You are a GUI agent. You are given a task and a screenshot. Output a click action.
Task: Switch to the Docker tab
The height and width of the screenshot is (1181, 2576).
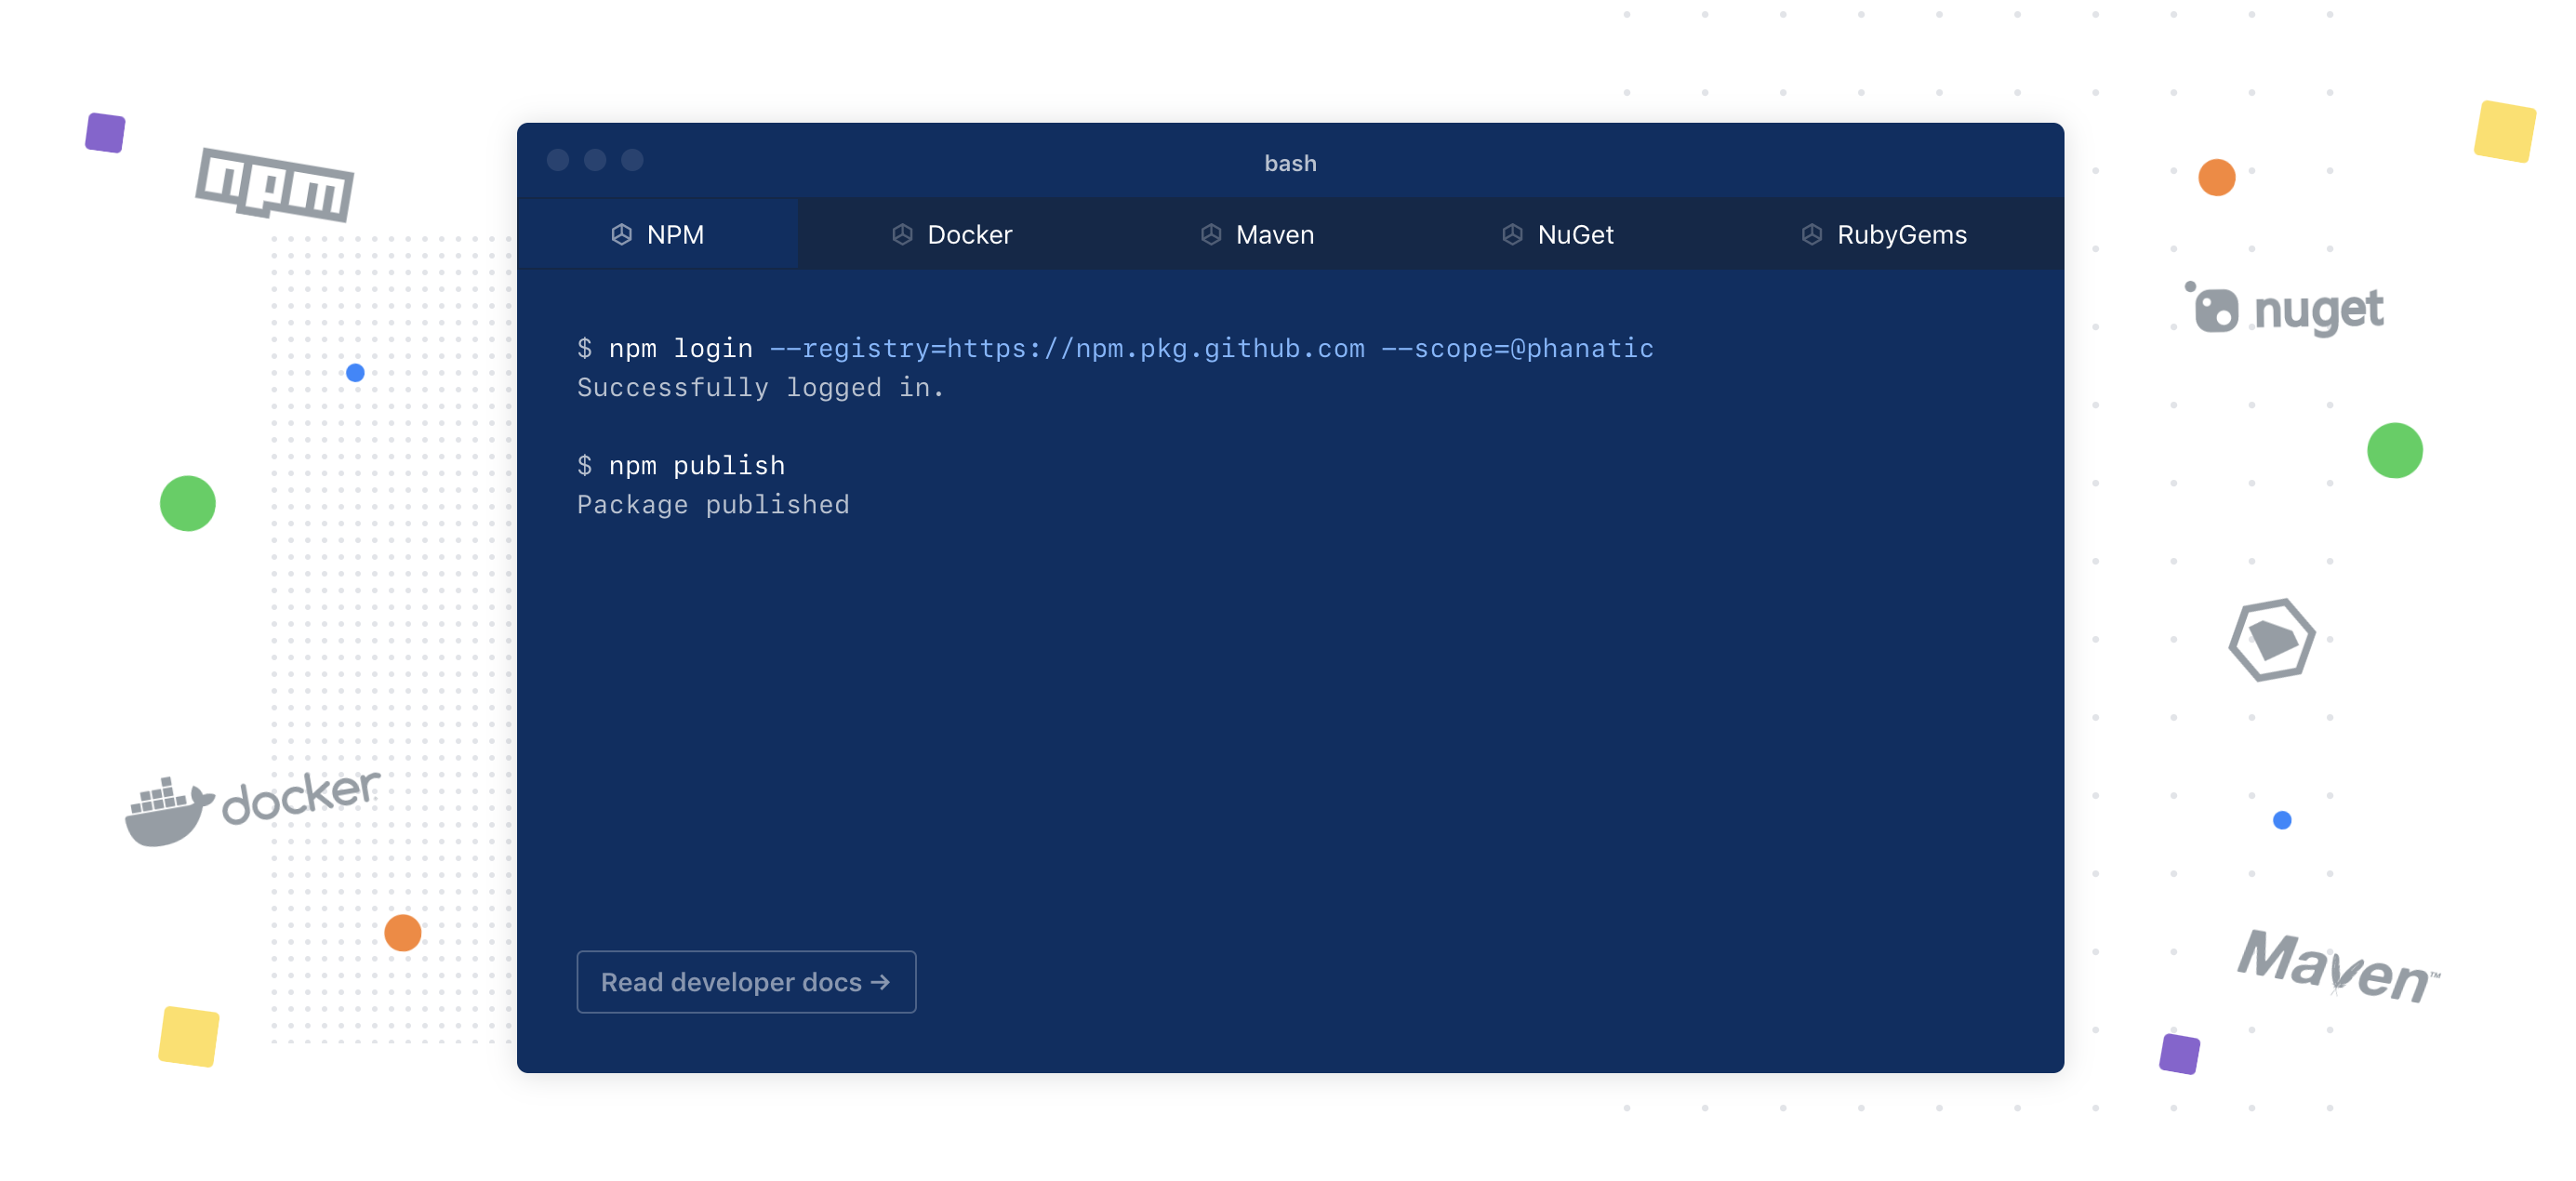[x=968, y=234]
